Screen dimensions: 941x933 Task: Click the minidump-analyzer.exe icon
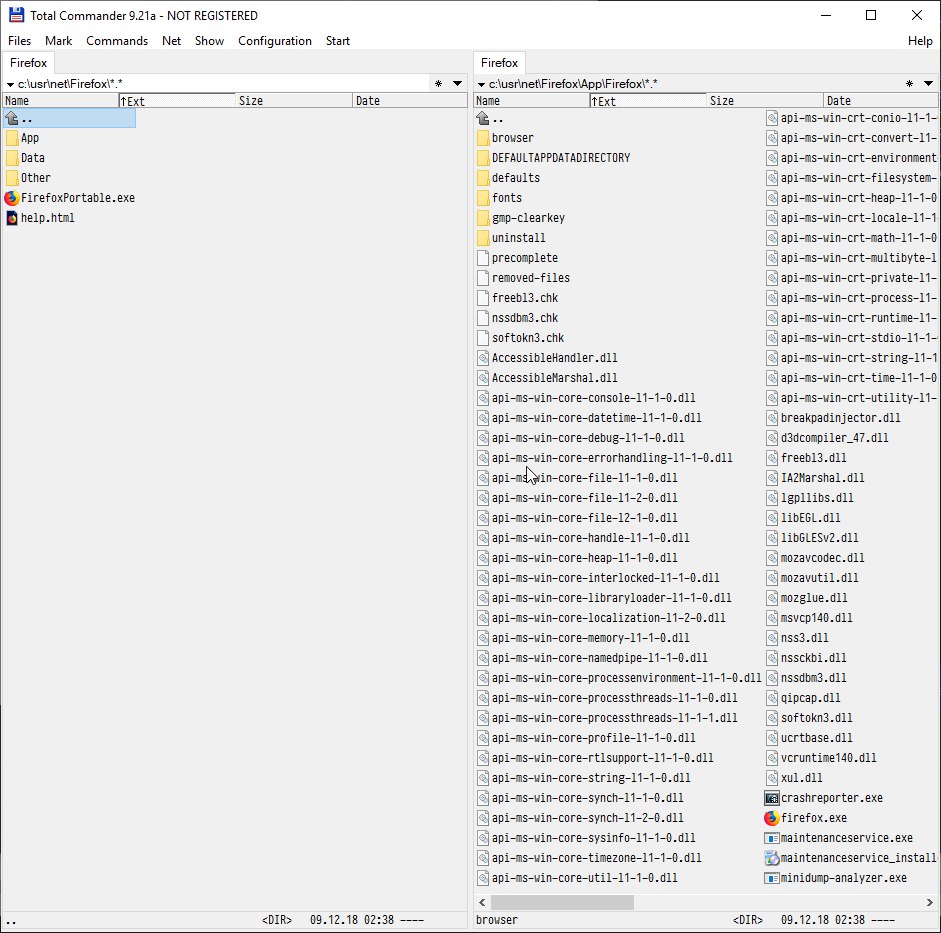click(771, 878)
